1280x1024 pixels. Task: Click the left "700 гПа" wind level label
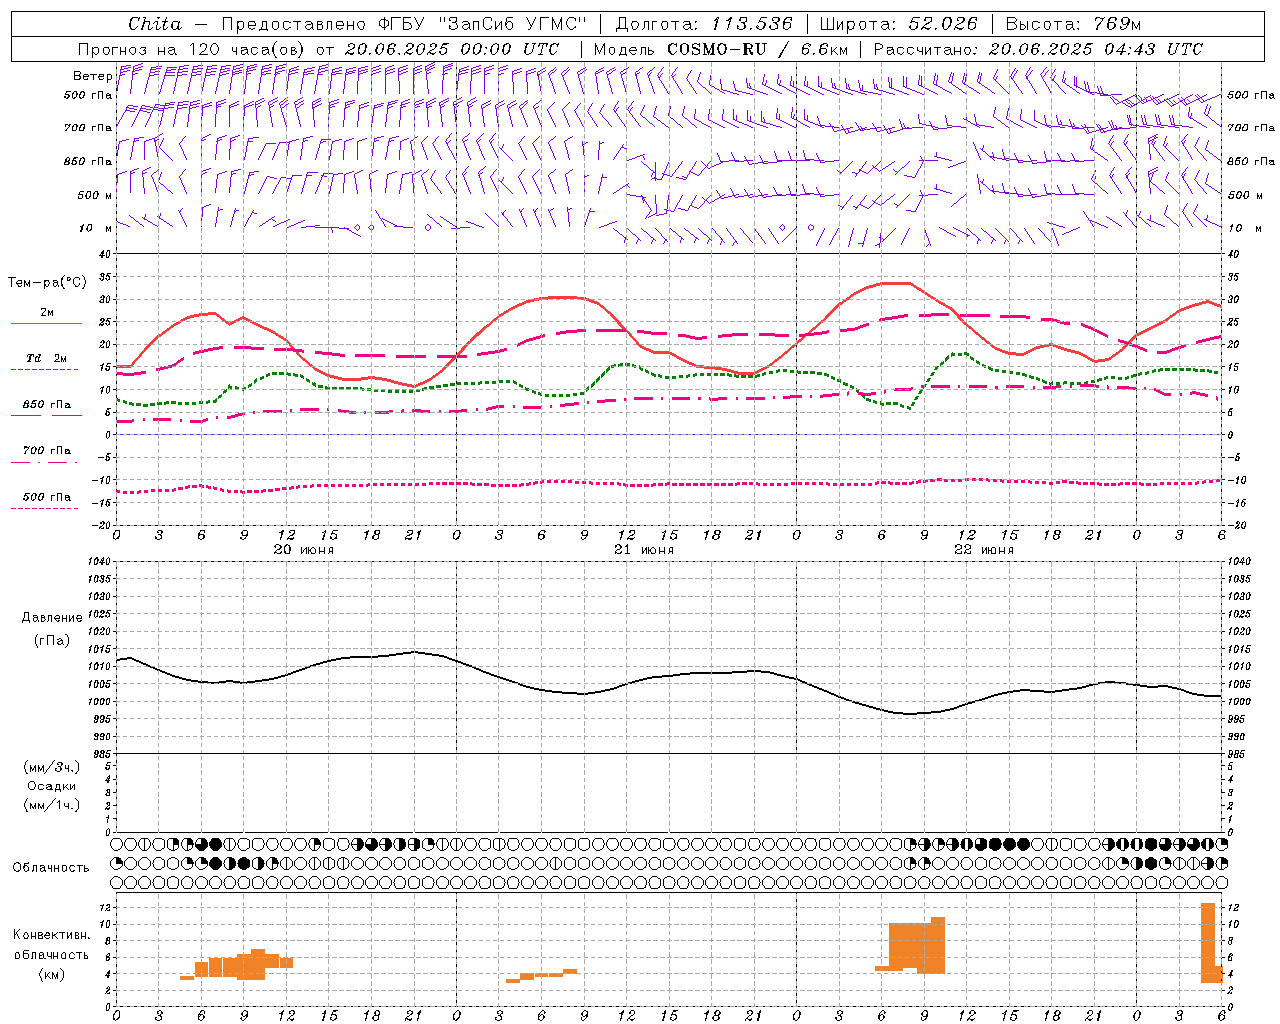pos(88,128)
